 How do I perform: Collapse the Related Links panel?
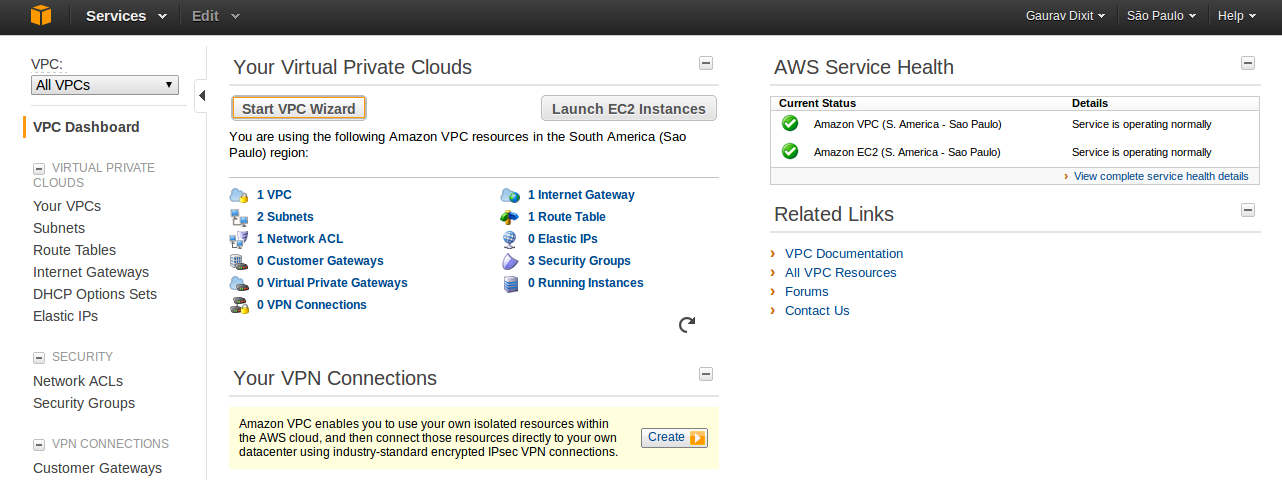click(1248, 210)
